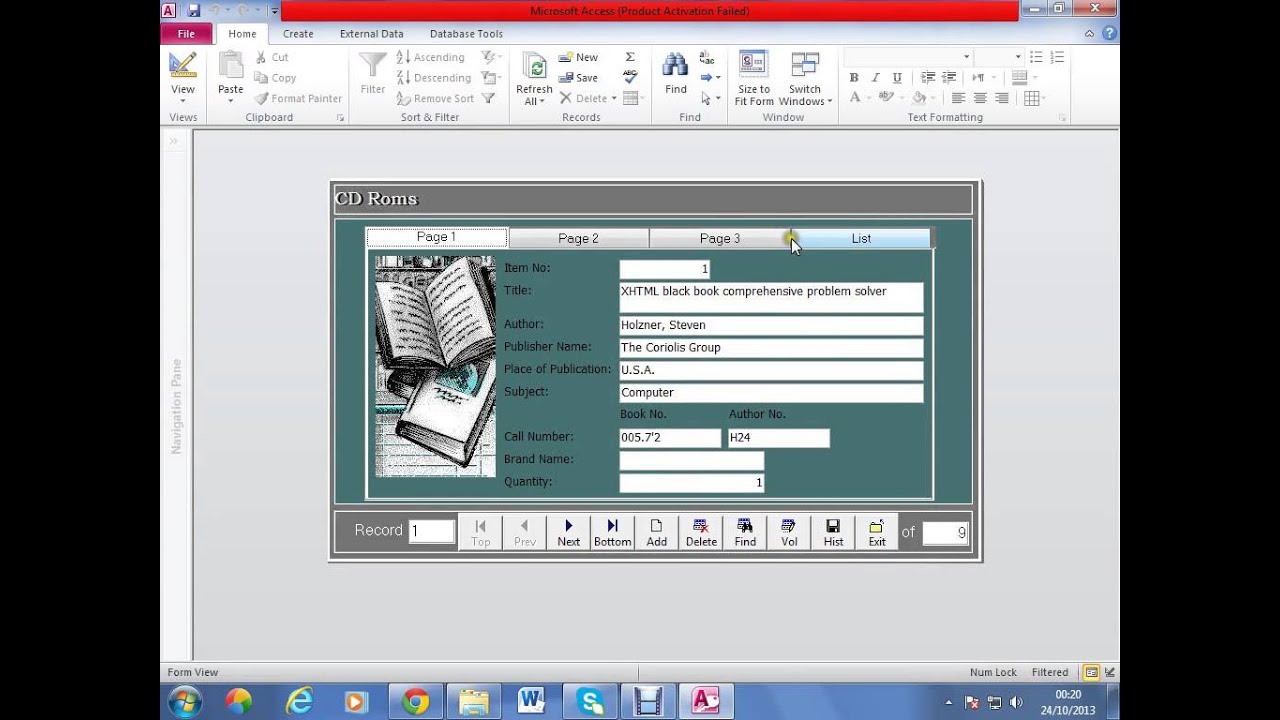Expand the Font size dropdown
The height and width of the screenshot is (720, 1280).
1018,57
